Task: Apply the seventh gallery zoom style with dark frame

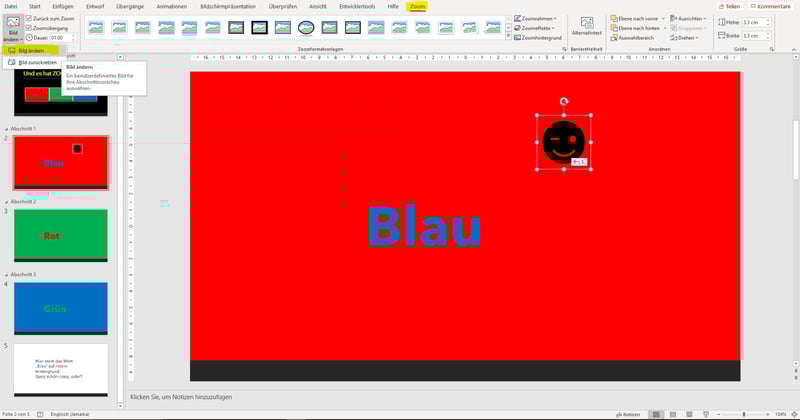Action: [236, 28]
